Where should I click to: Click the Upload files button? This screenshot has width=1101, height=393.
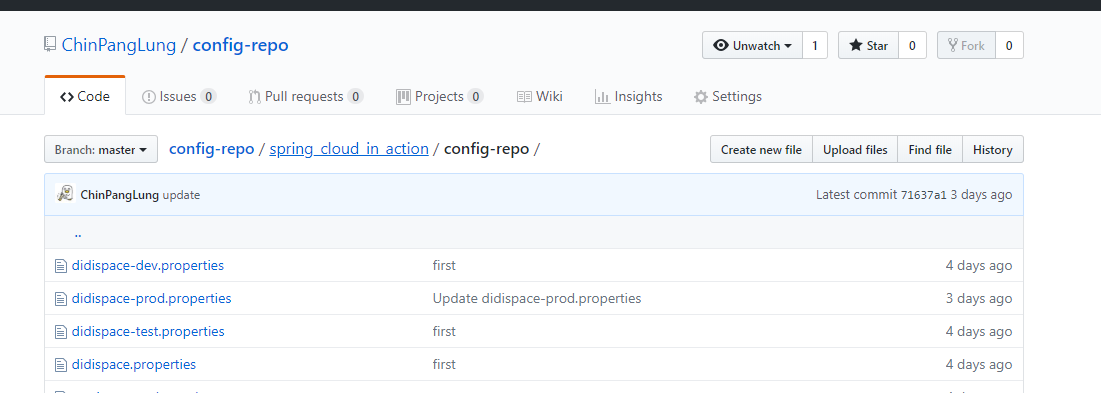[855, 149]
